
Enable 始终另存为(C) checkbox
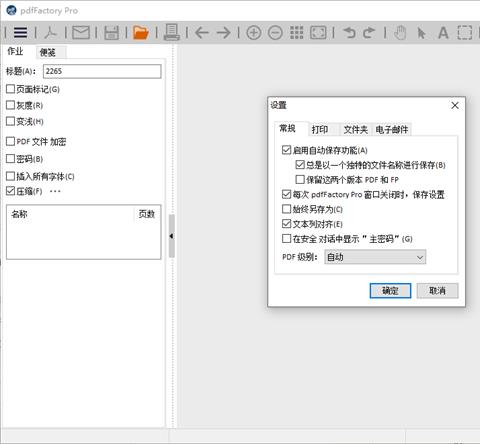(x=286, y=209)
